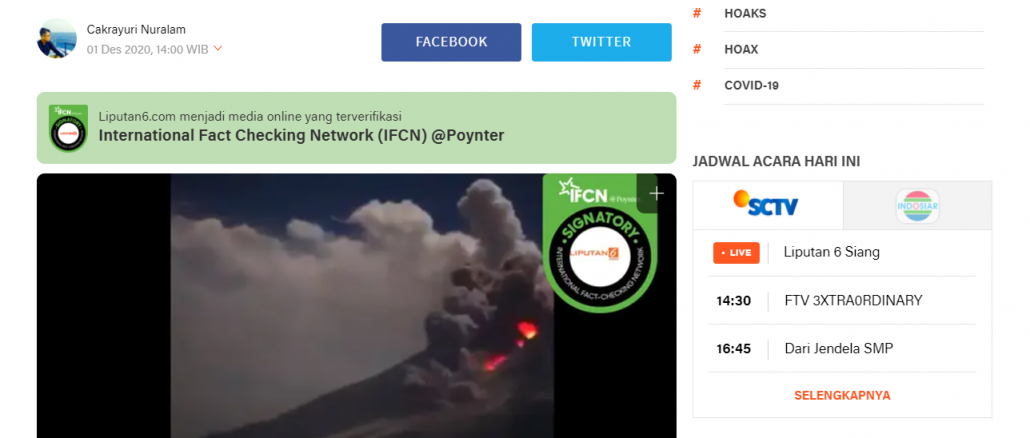Expand the plus icon on the image
This screenshot has height=438, width=1030.
click(656, 193)
